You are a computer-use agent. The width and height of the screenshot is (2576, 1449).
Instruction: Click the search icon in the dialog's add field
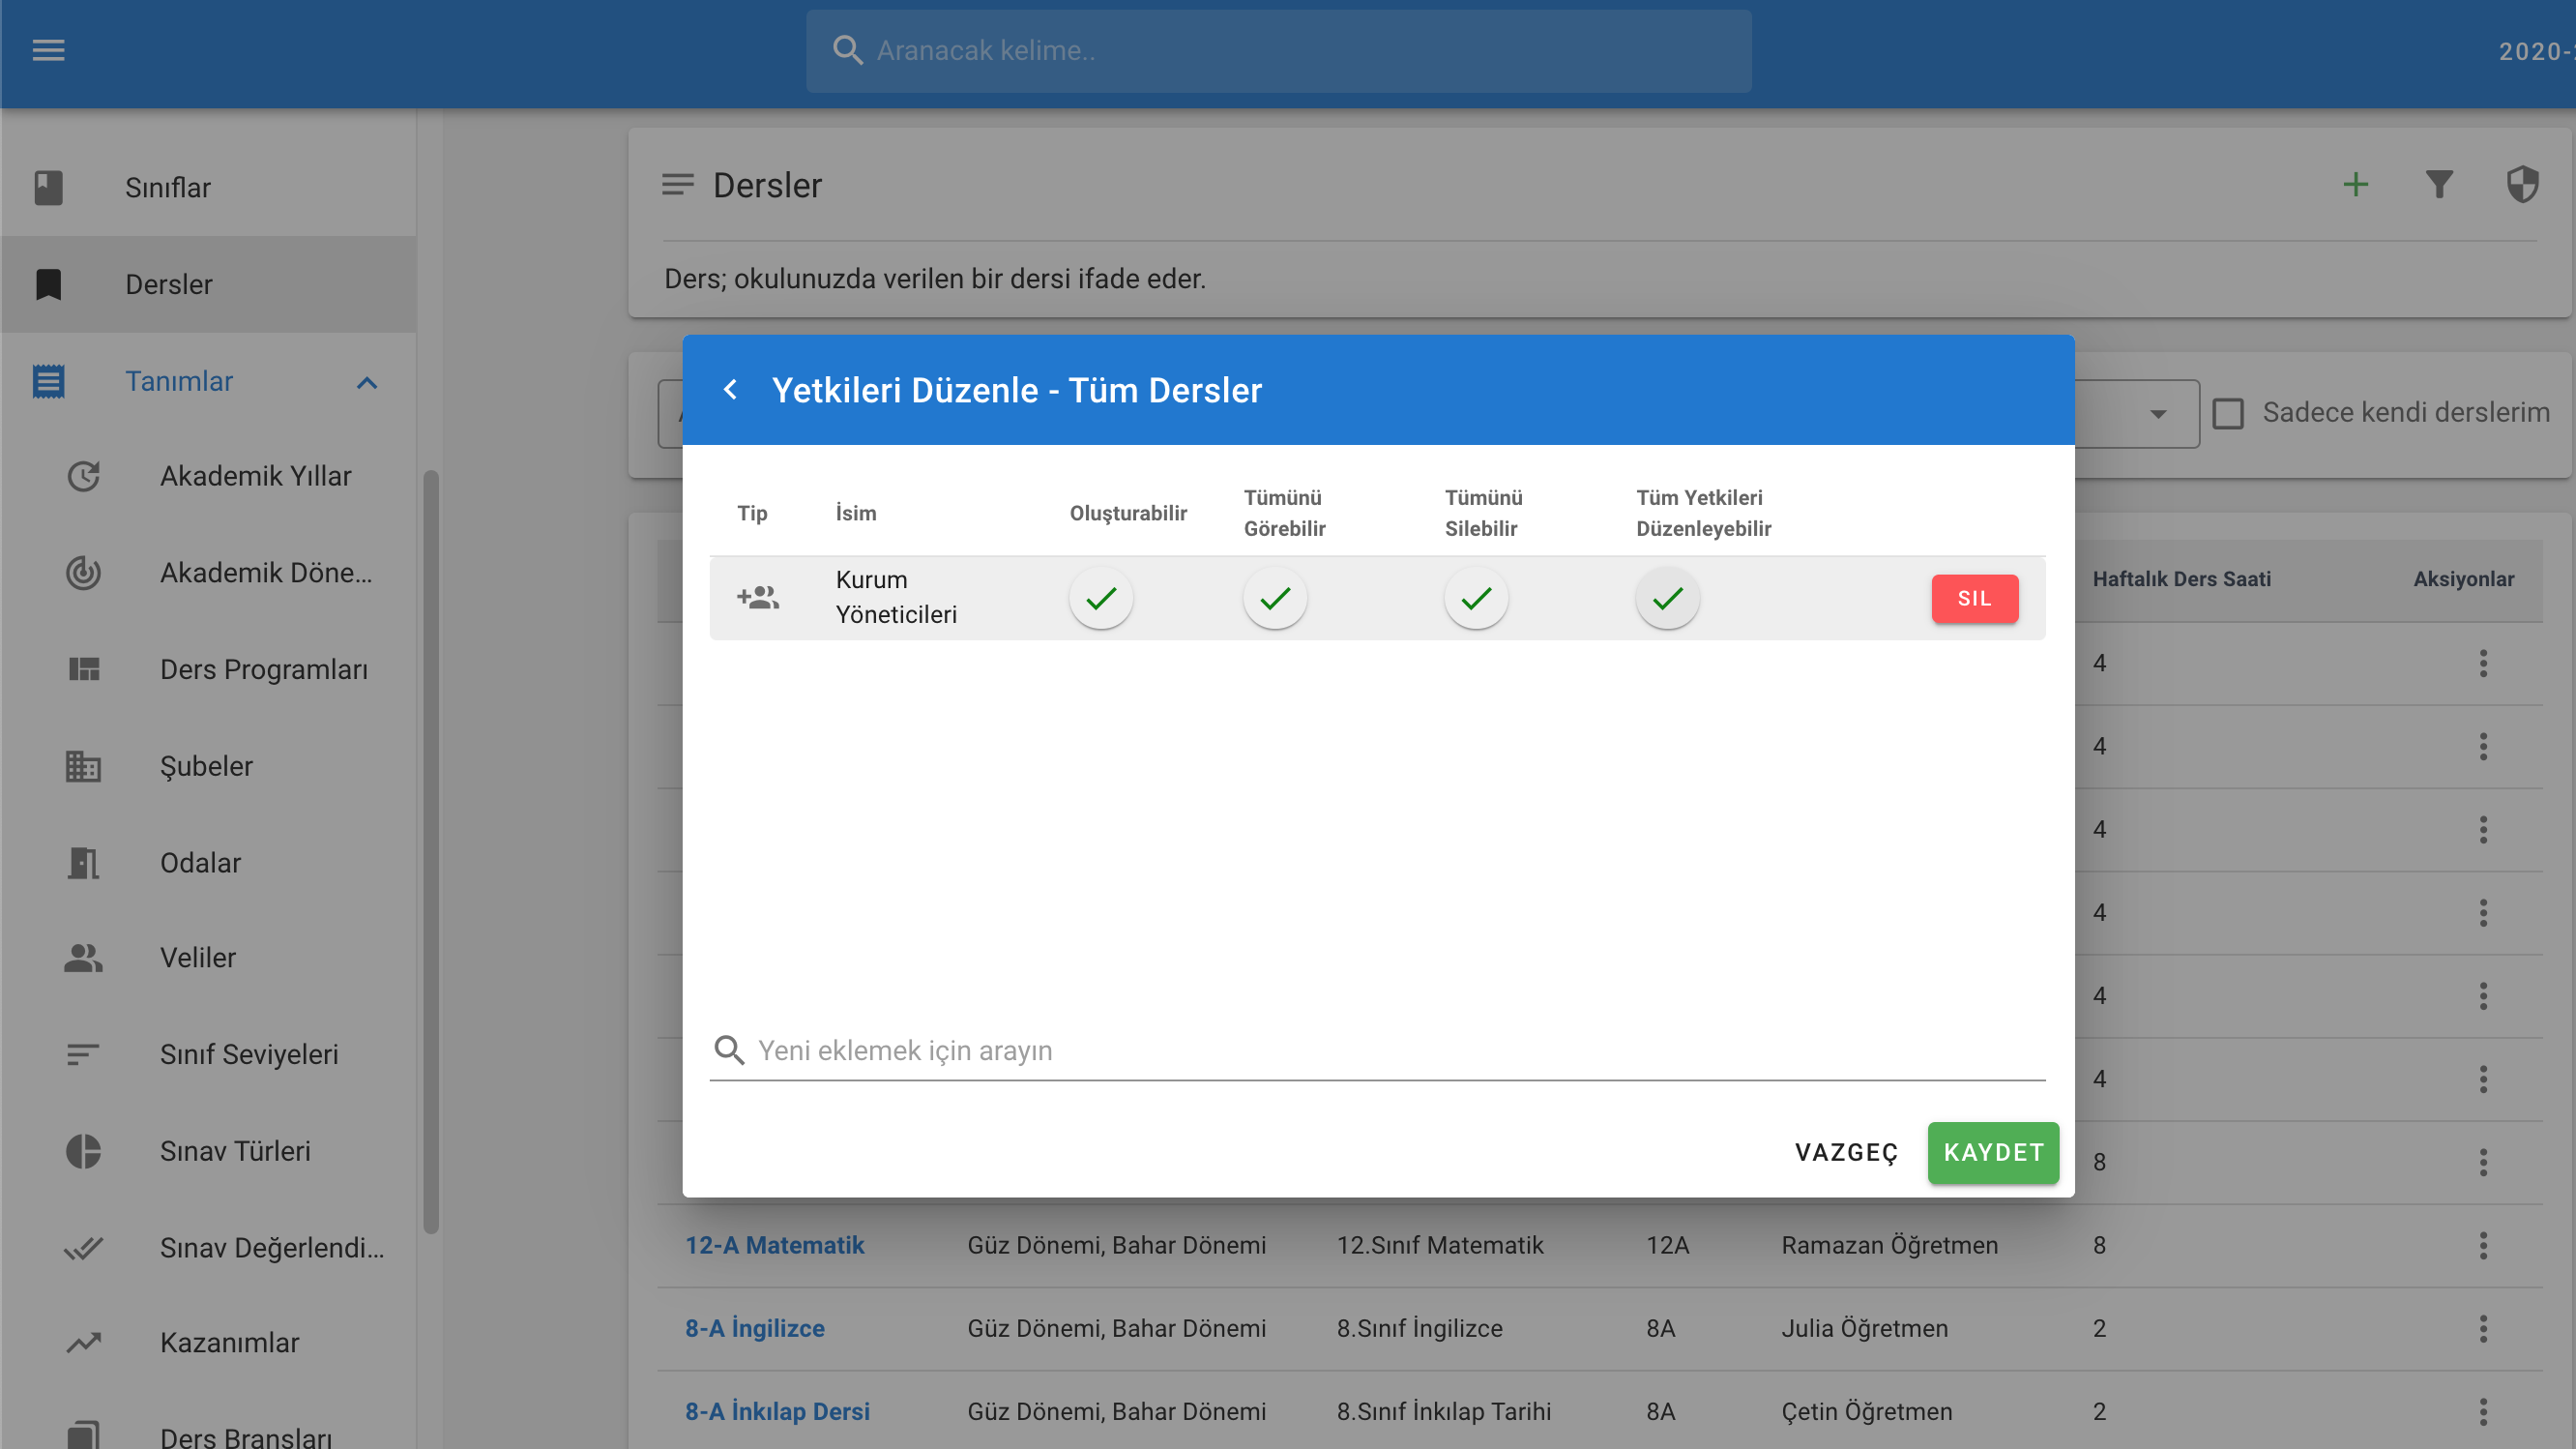point(729,1051)
